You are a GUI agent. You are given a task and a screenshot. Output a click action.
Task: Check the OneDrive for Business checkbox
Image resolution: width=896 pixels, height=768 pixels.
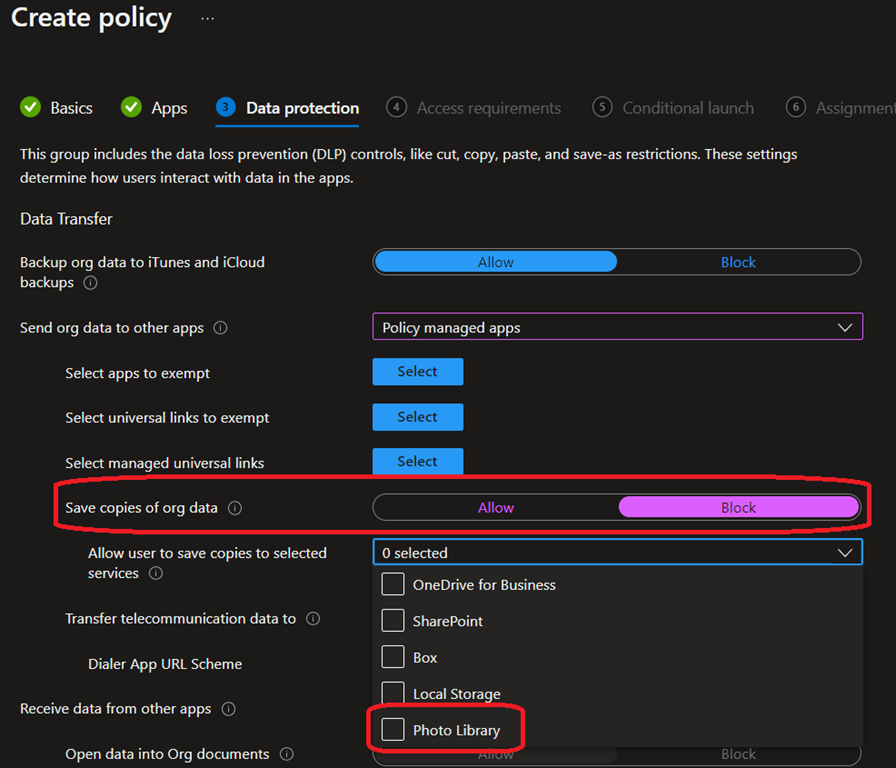(x=393, y=584)
